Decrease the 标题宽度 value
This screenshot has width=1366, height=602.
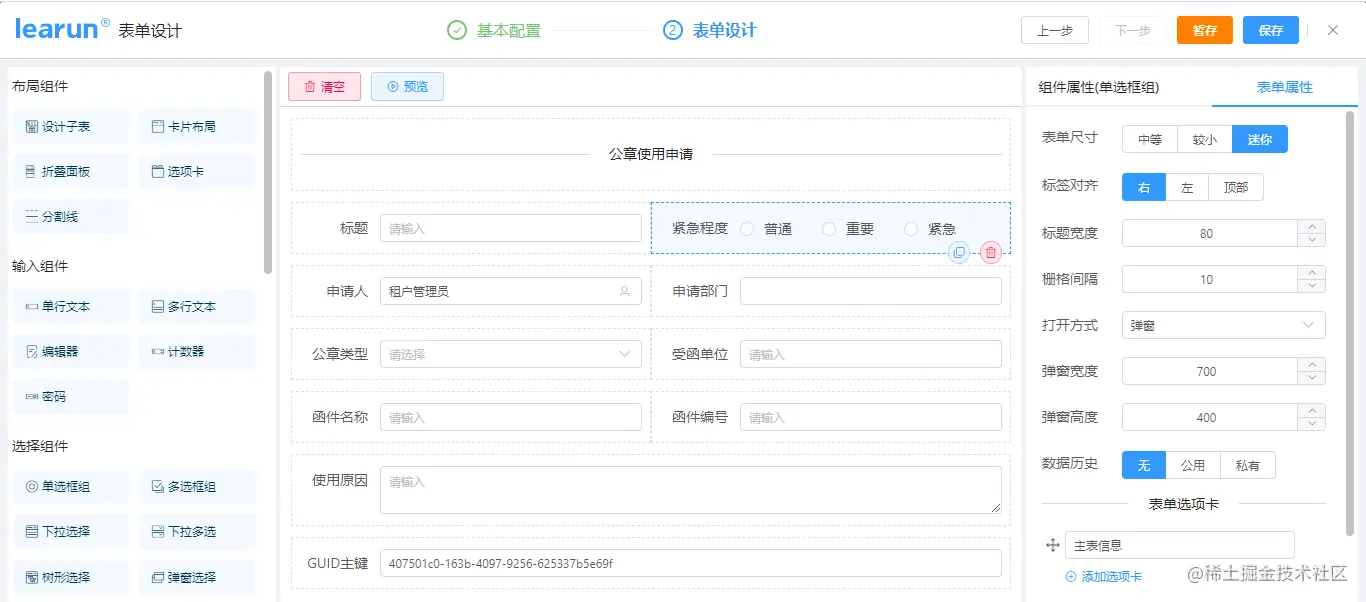(1311, 240)
